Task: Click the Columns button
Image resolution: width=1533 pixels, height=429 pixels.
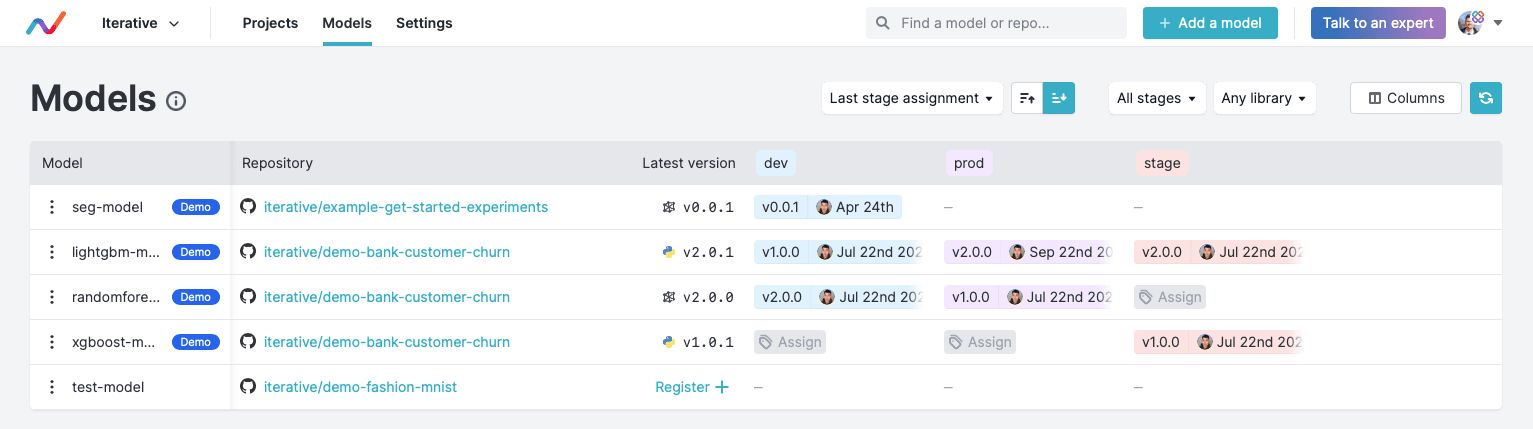Action: (x=1406, y=98)
